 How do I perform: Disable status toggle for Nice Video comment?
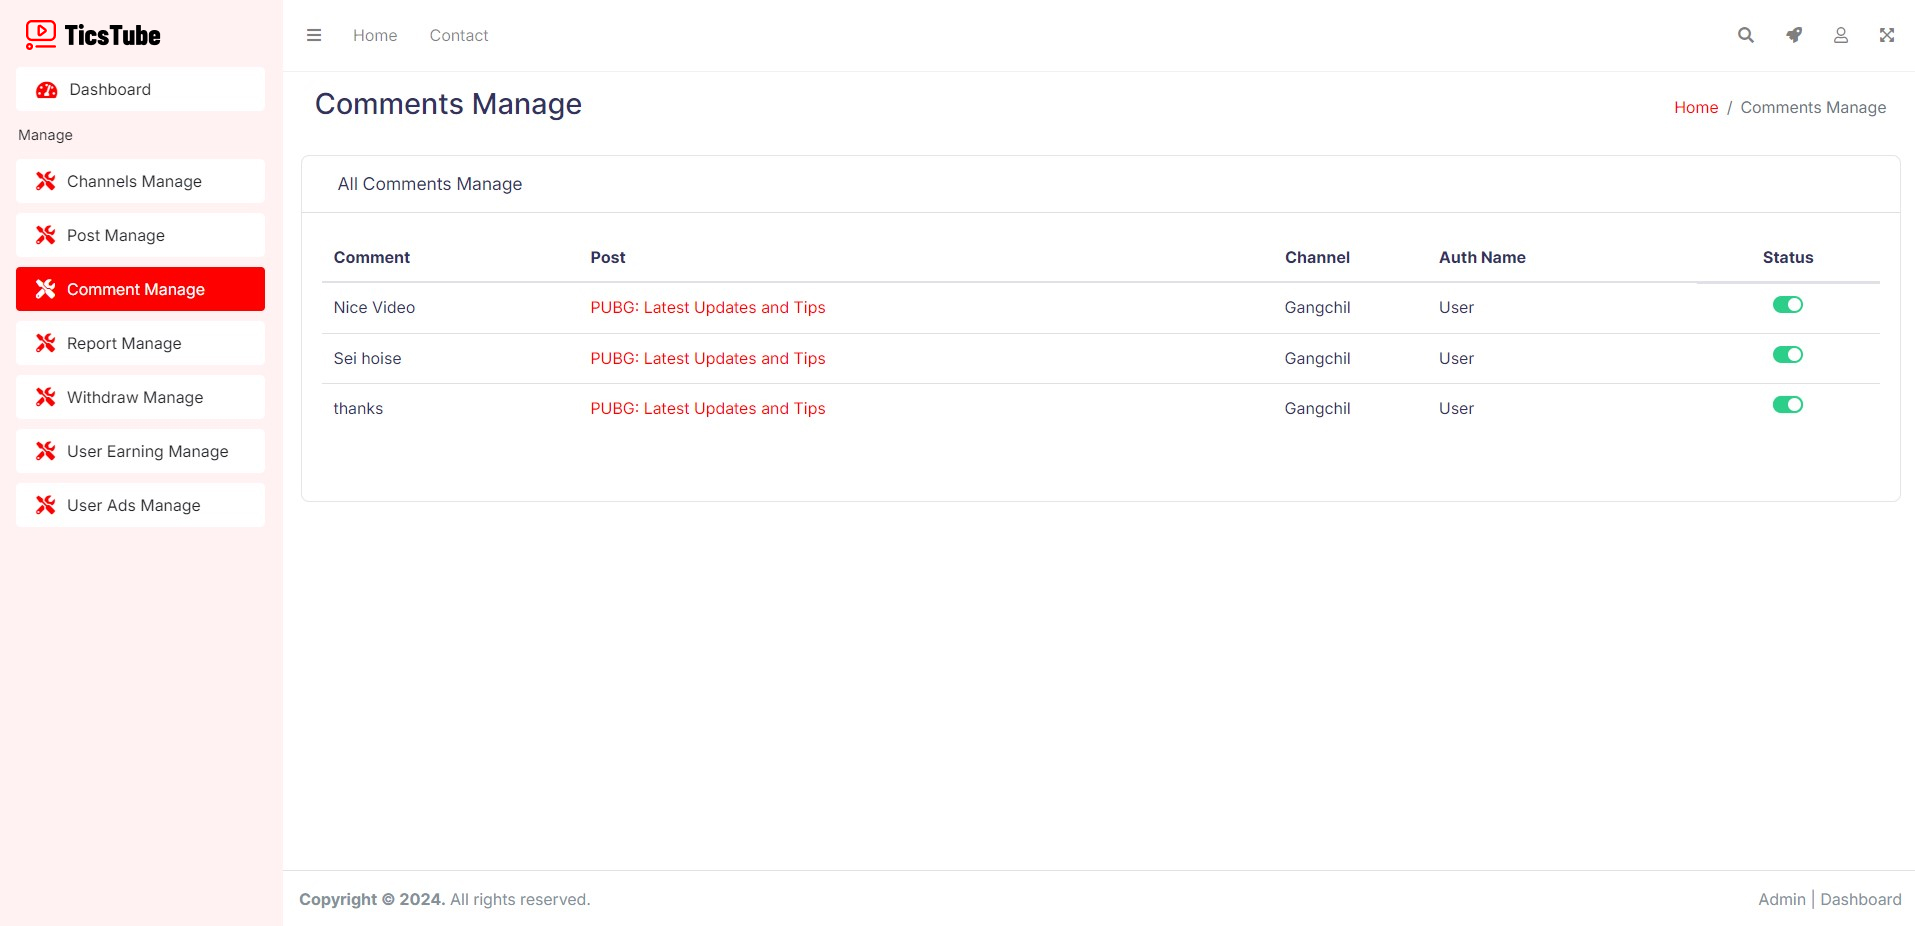[1787, 305]
